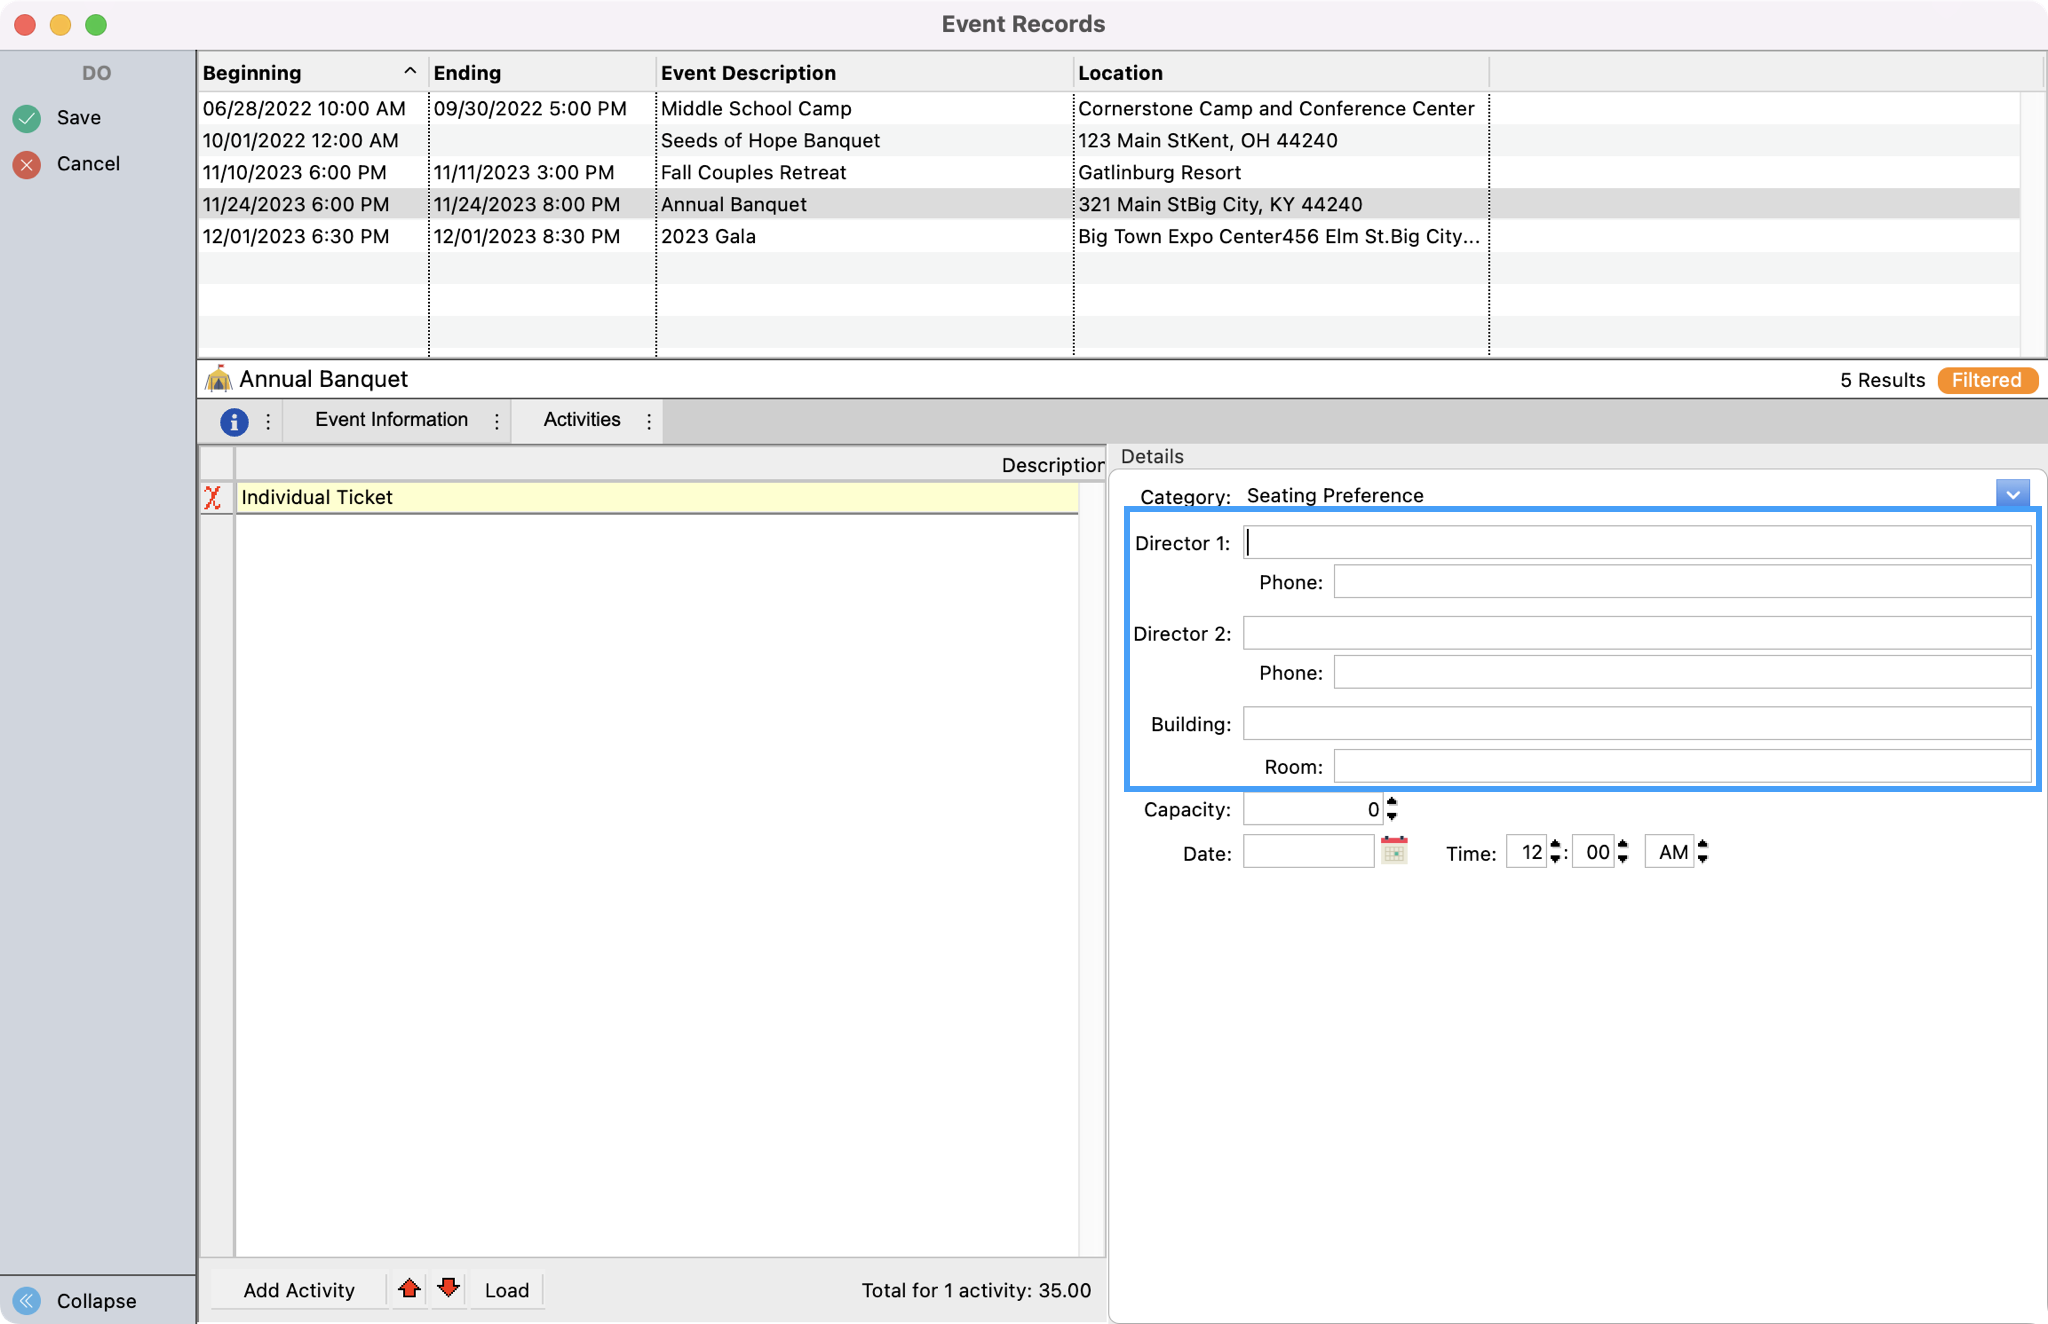The height and width of the screenshot is (1324, 2048).
Task: Increase Capacity with stepper arrow
Action: pos(1392,802)
